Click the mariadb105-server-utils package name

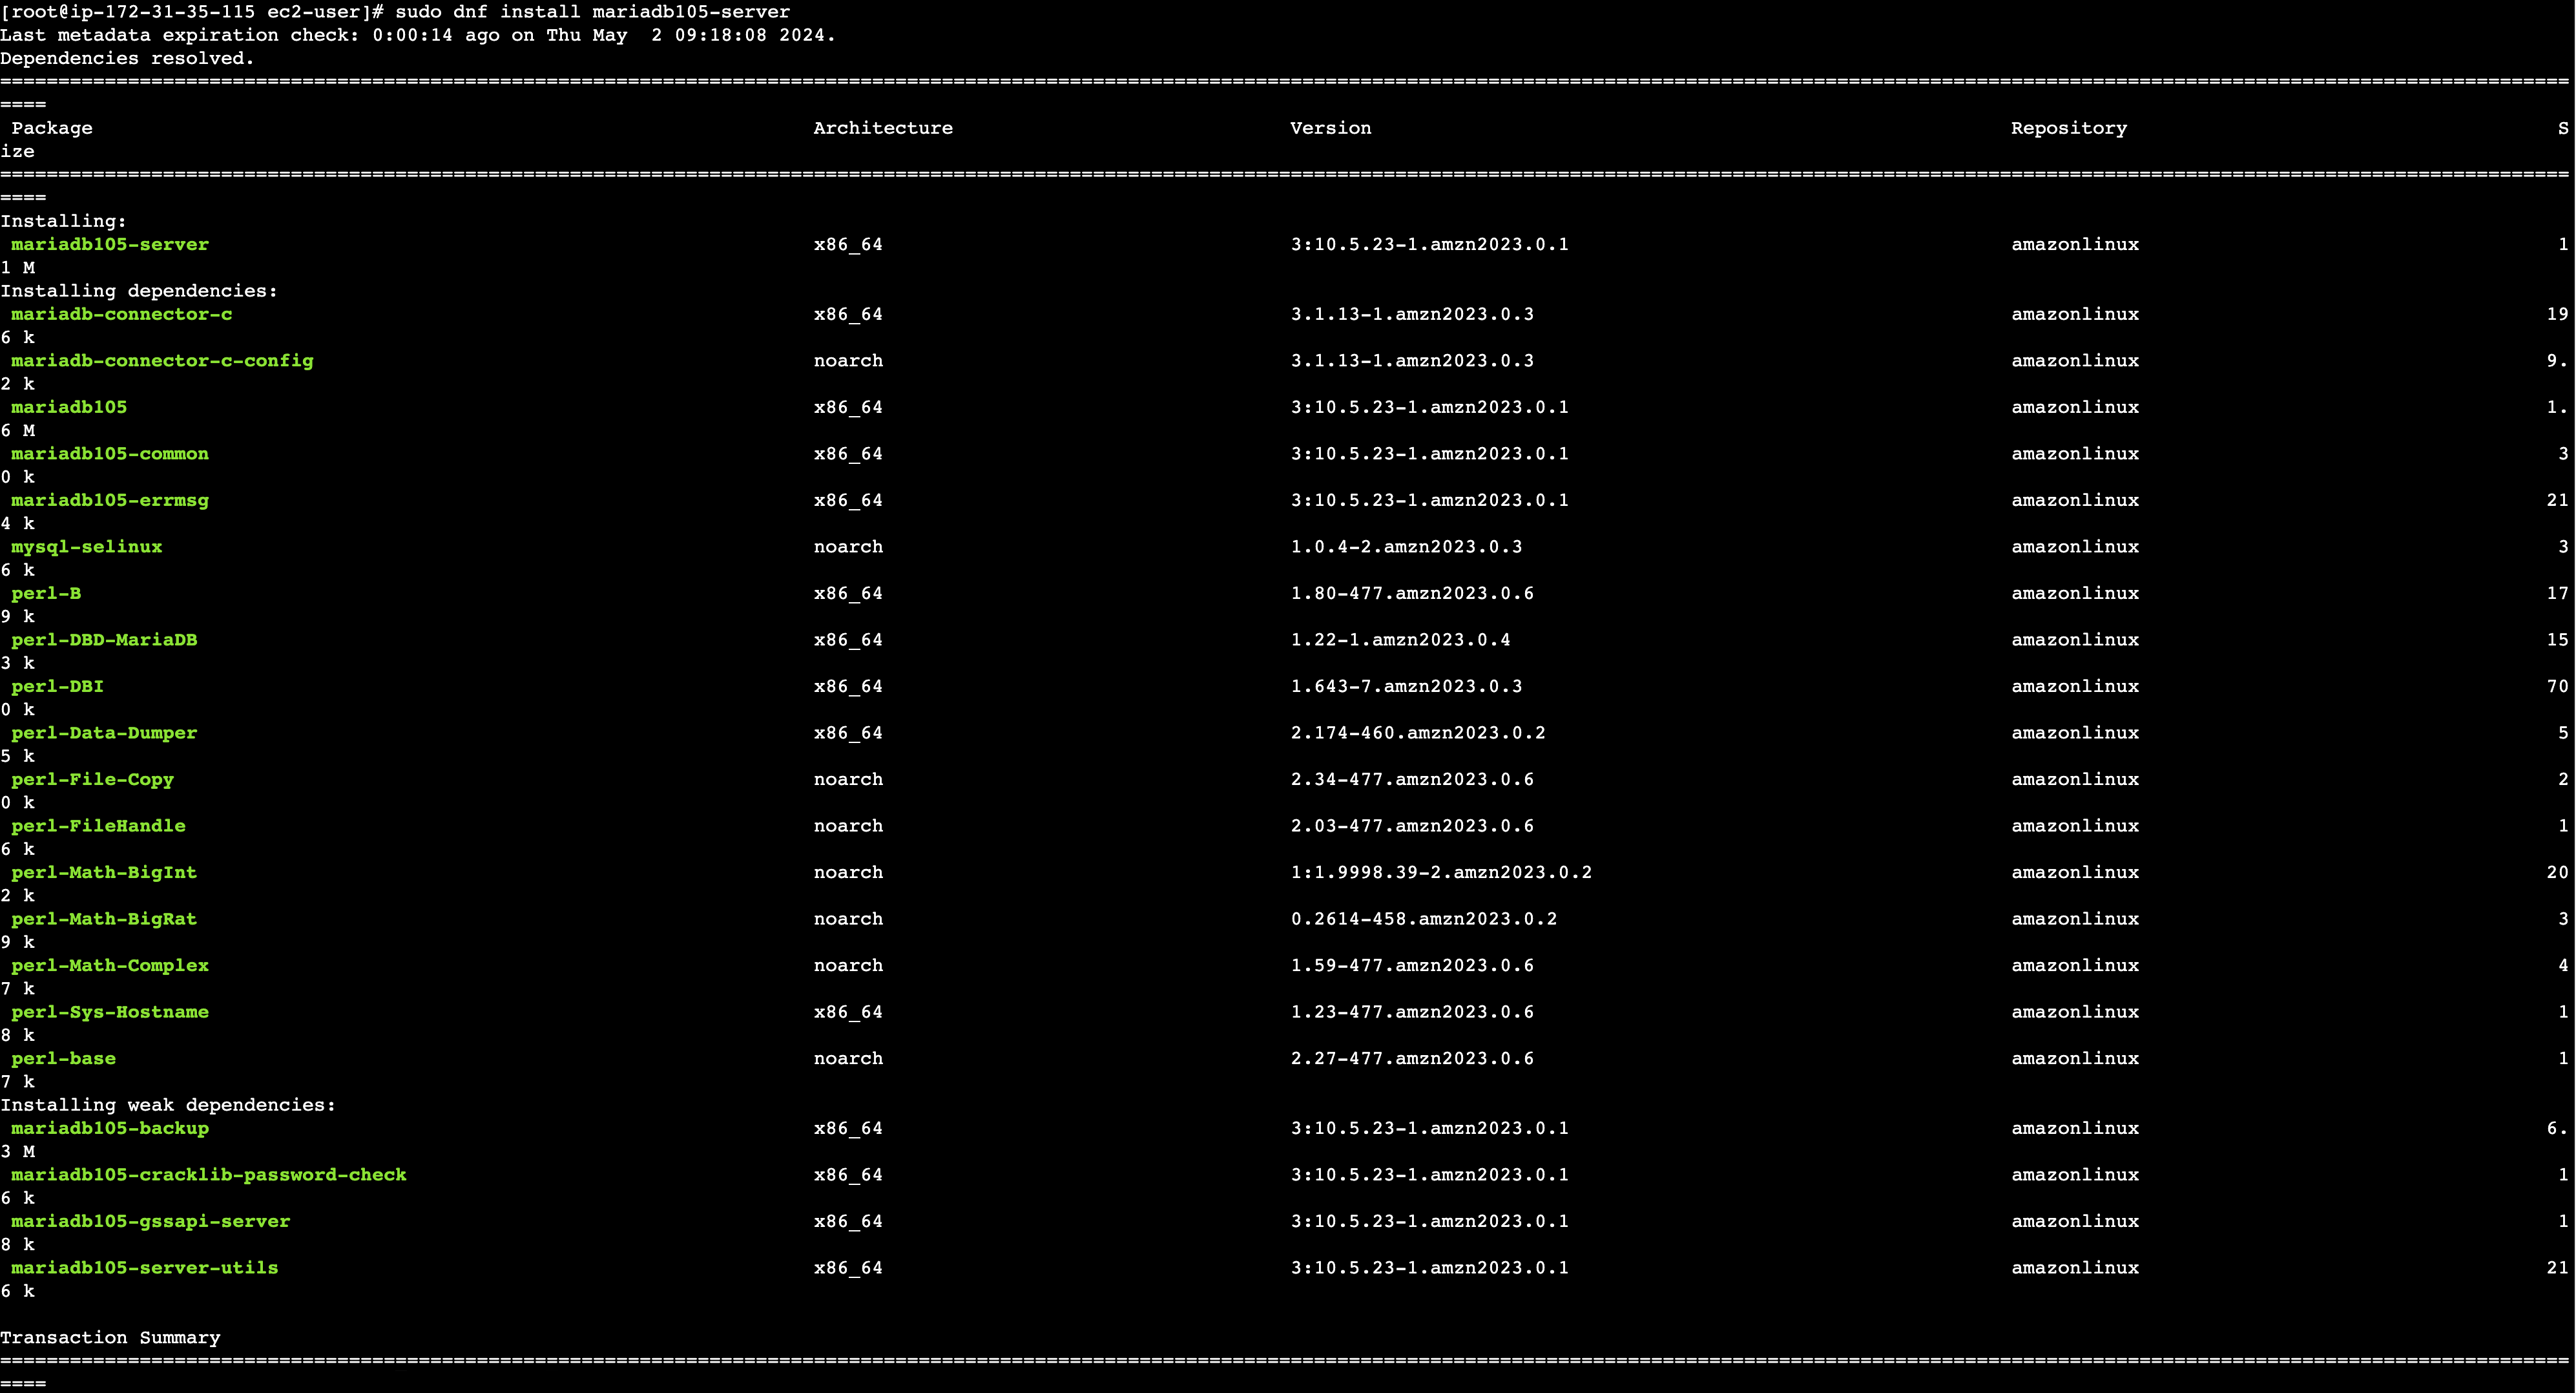pos(145,1268)
